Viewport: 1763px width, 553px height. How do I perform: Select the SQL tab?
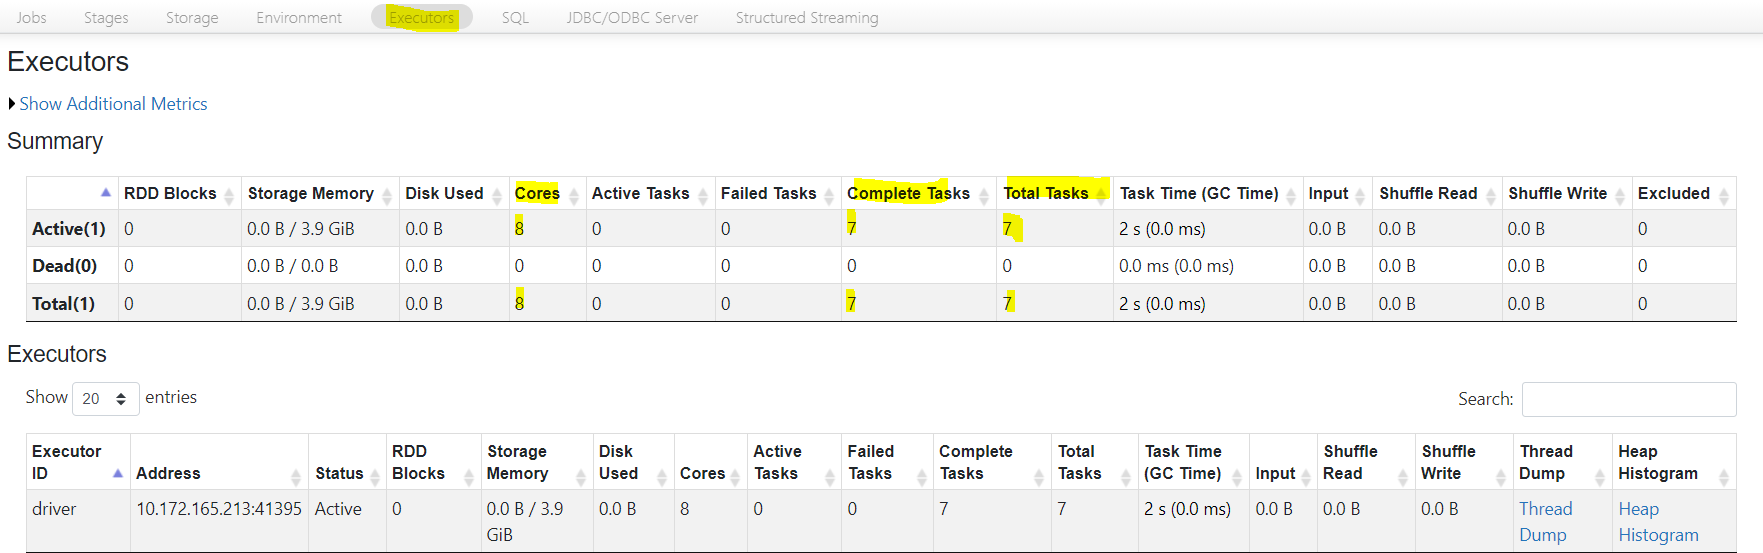tap(515, 18)
